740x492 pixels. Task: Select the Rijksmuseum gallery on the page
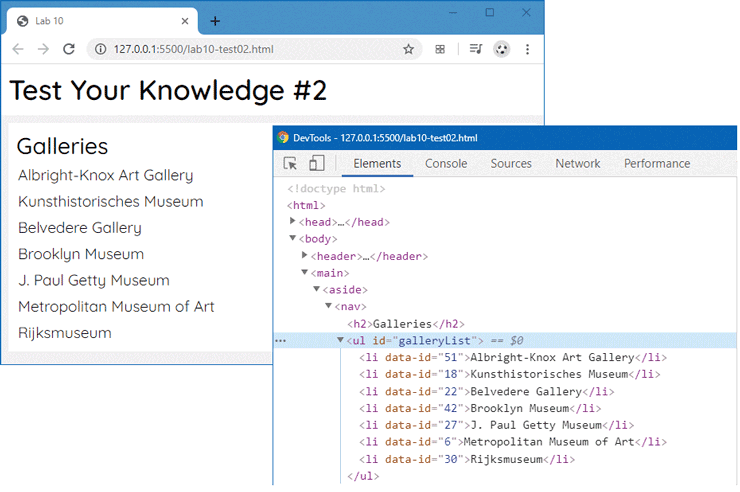point(65,332)
